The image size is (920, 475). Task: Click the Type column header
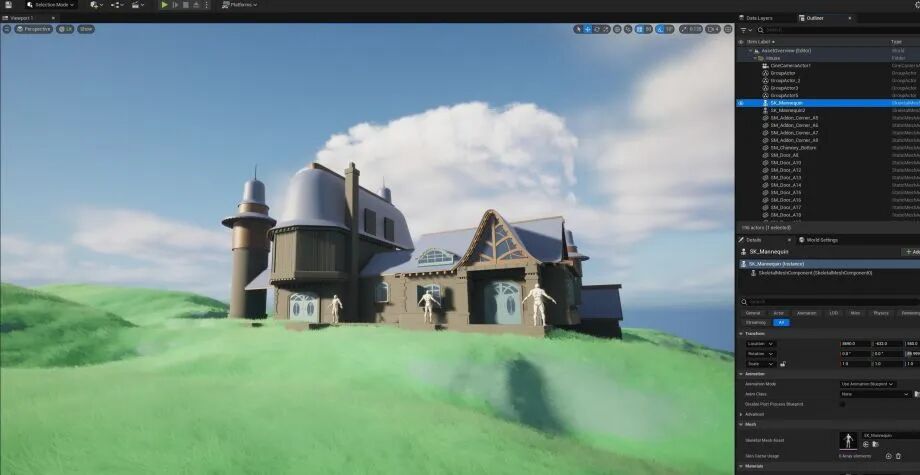pos(896,42)
